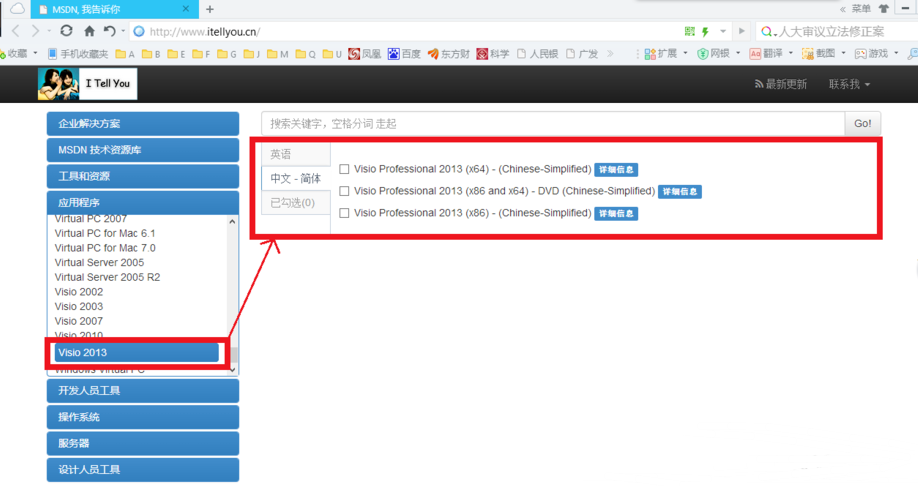Viewport: 918px width, 486px height.
Task: Tick Visio Professional 2013 (x86) checkbox
Action: (x=344, y=213)
